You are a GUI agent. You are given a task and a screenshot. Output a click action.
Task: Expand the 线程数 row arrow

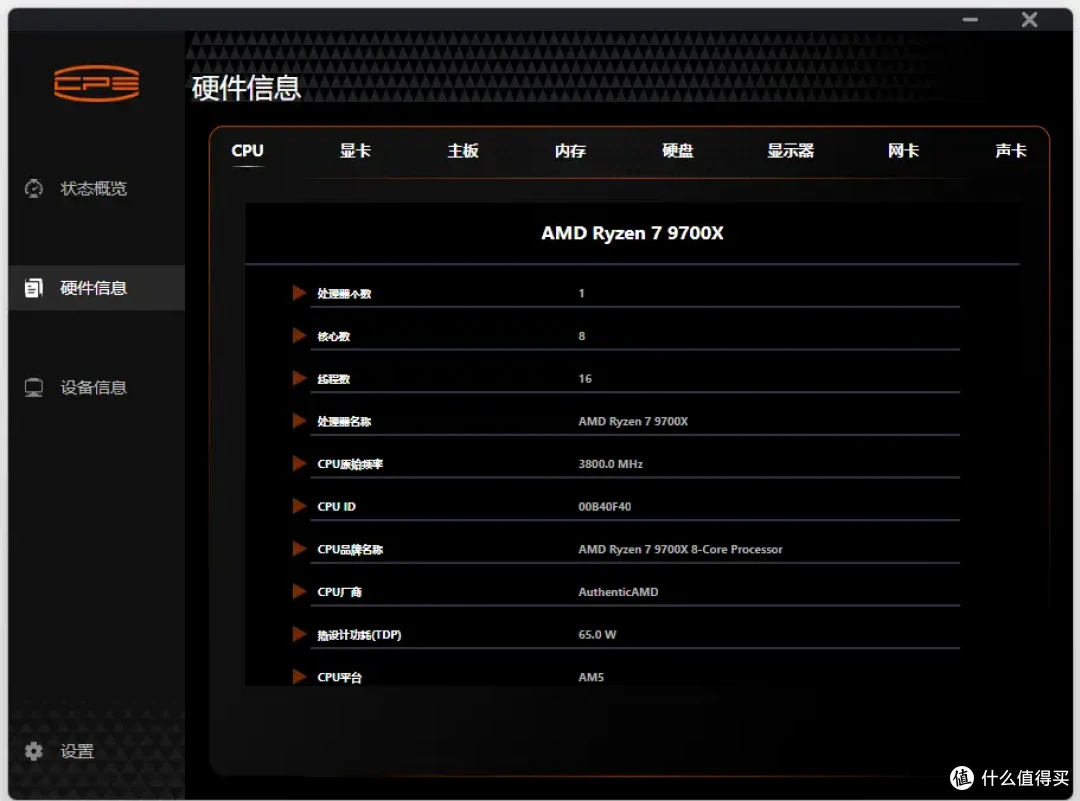pos(299,378)
